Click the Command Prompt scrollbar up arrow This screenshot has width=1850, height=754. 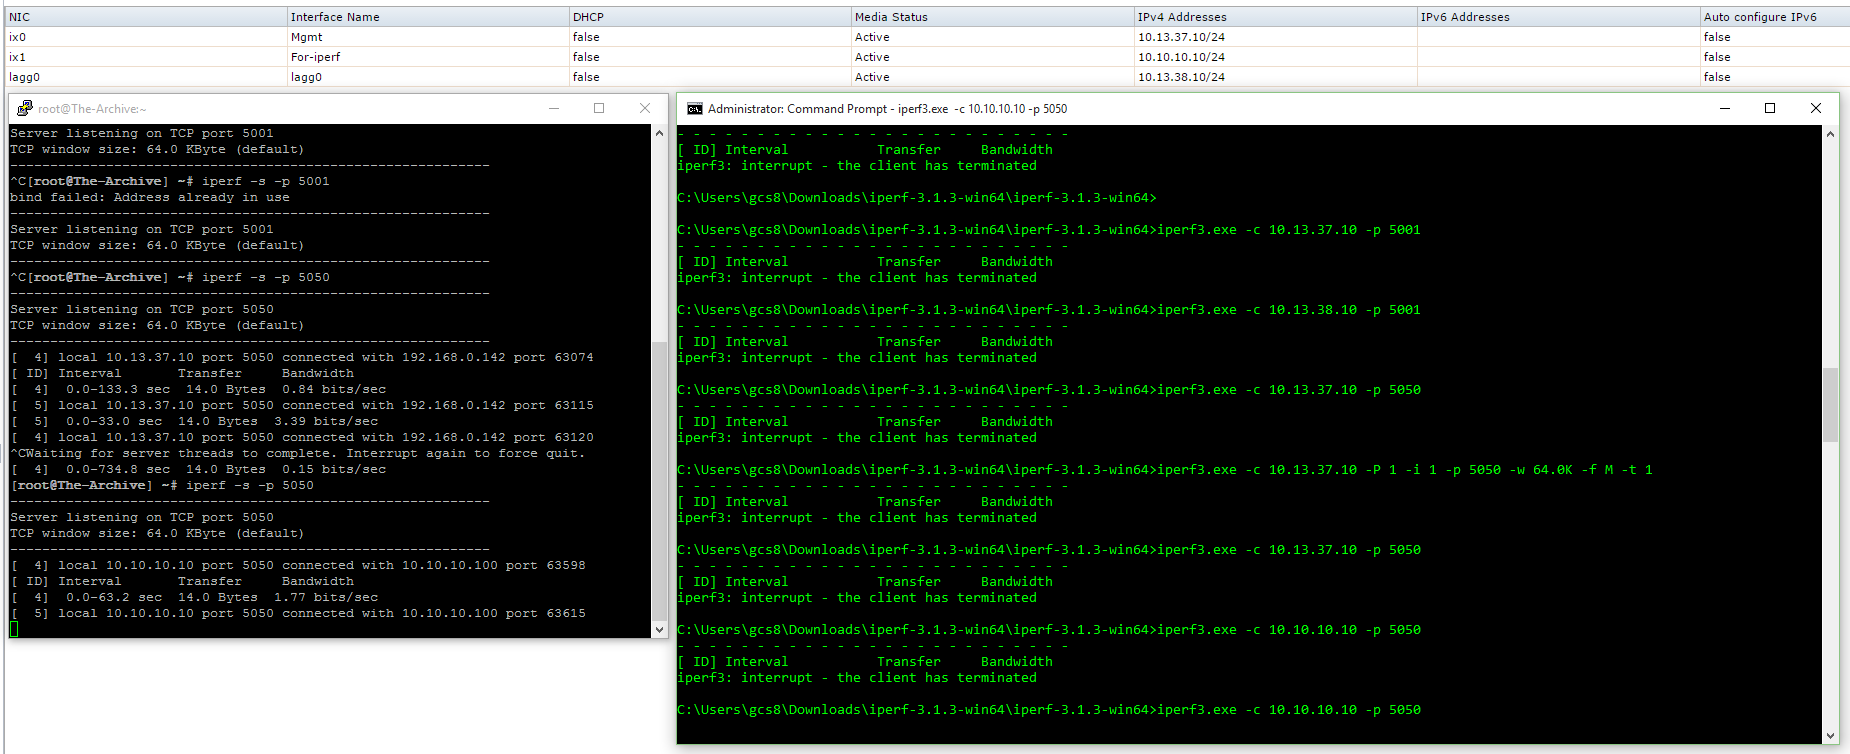pos(1830,134)
